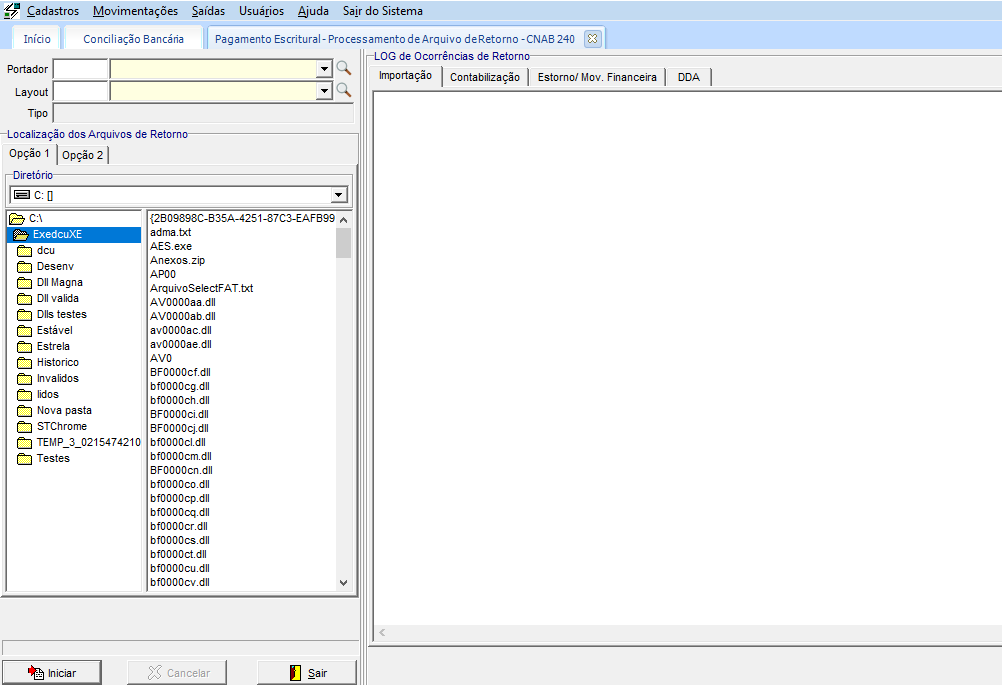Open the Portador dropdown list
This screenshot has height=685, width=1002.
click(x=324, y=69)
